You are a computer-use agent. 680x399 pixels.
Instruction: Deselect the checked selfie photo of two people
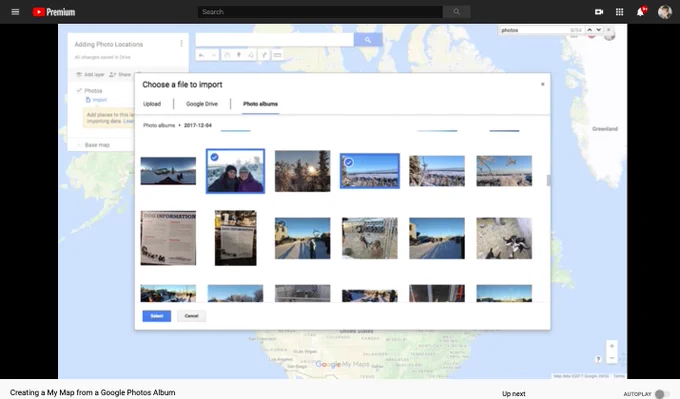tap(235, 171)
